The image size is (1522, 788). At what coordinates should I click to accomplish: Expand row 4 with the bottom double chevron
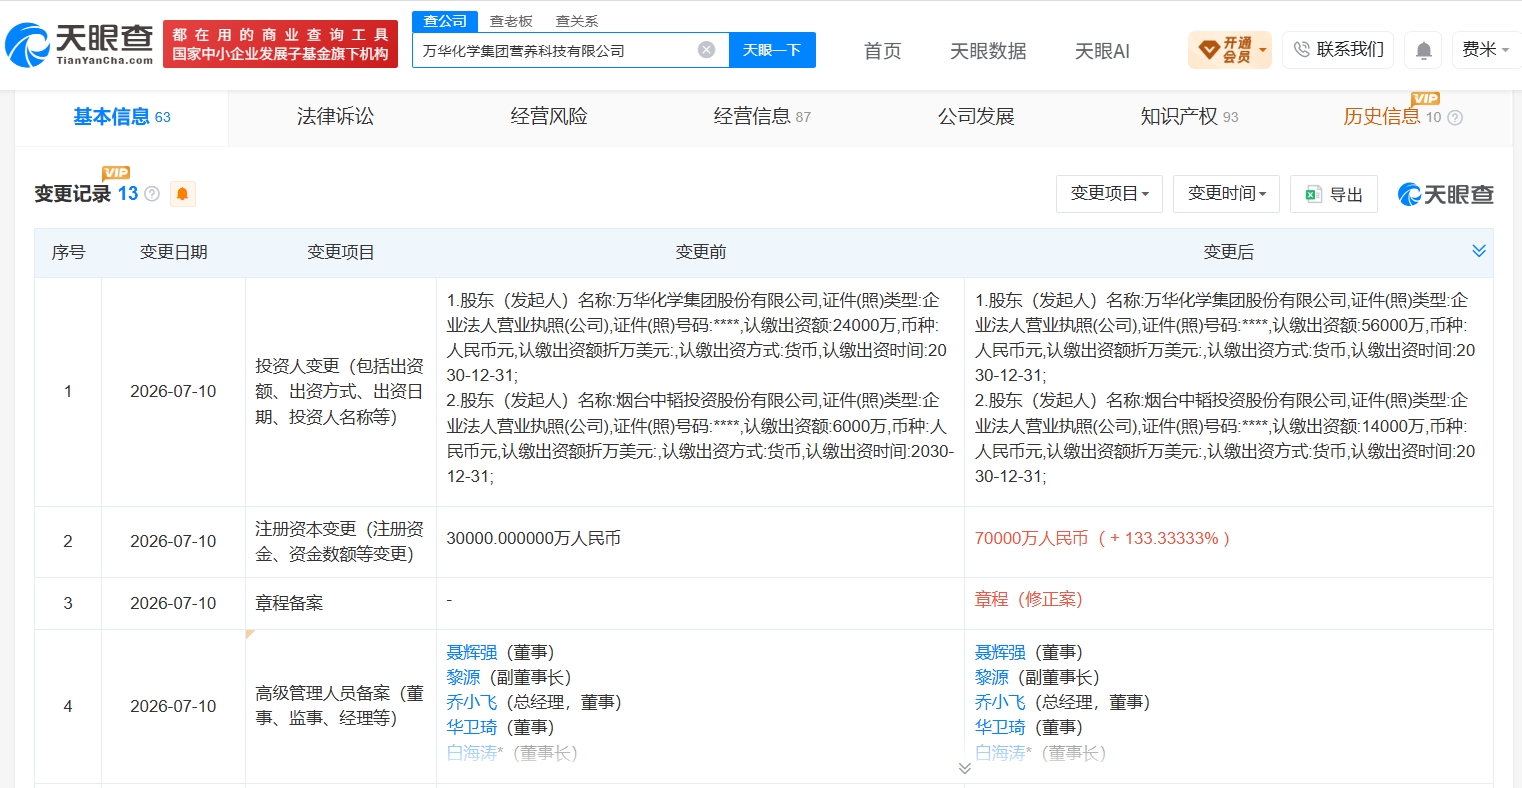click(x=964, y=768)
